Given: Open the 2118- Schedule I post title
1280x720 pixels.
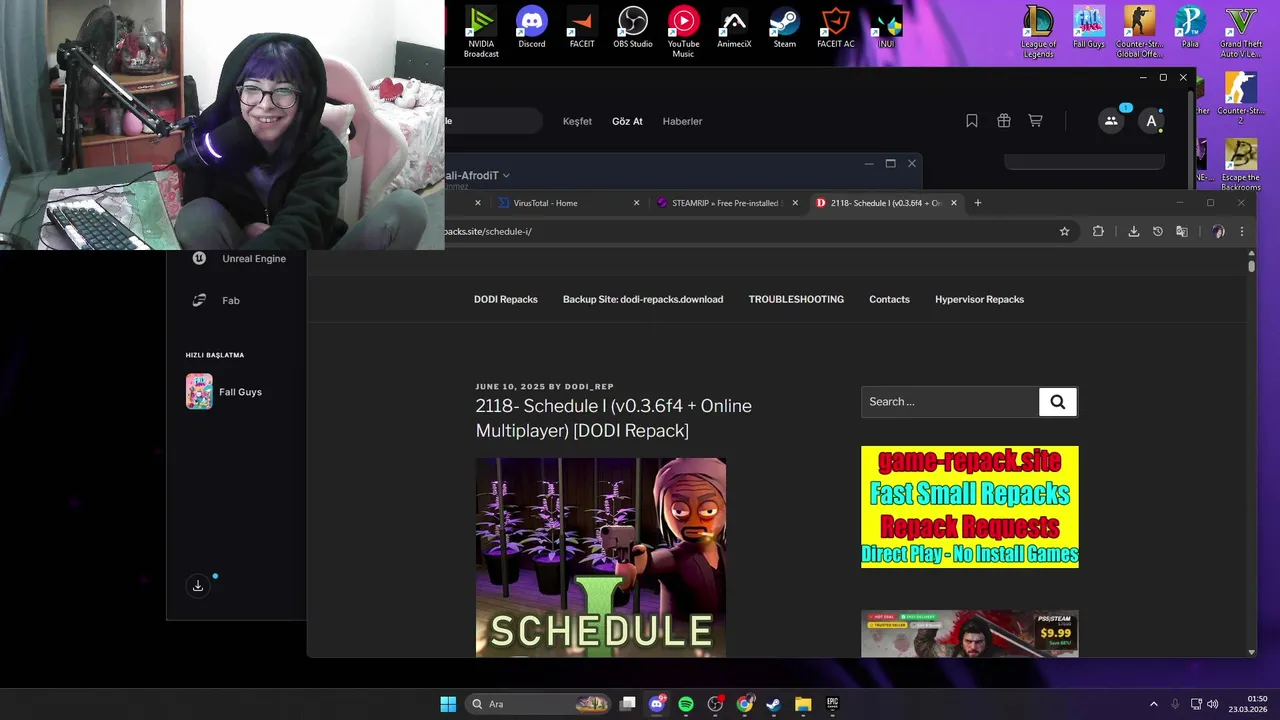Looking at the screenshot, I should point(613,418).
